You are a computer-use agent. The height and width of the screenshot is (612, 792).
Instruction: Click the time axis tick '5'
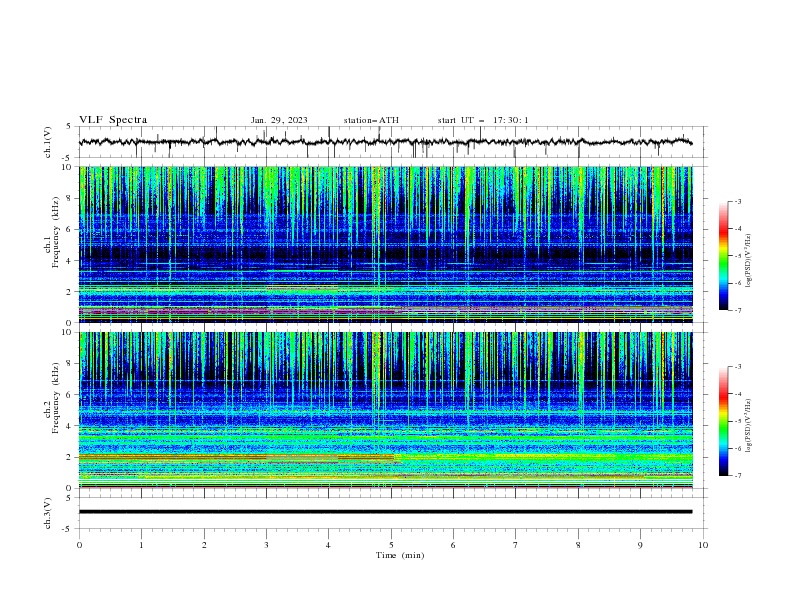391,545
